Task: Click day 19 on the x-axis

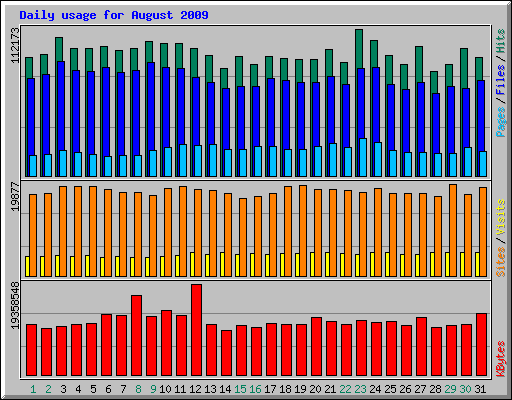Action: (x=300, y=389)
